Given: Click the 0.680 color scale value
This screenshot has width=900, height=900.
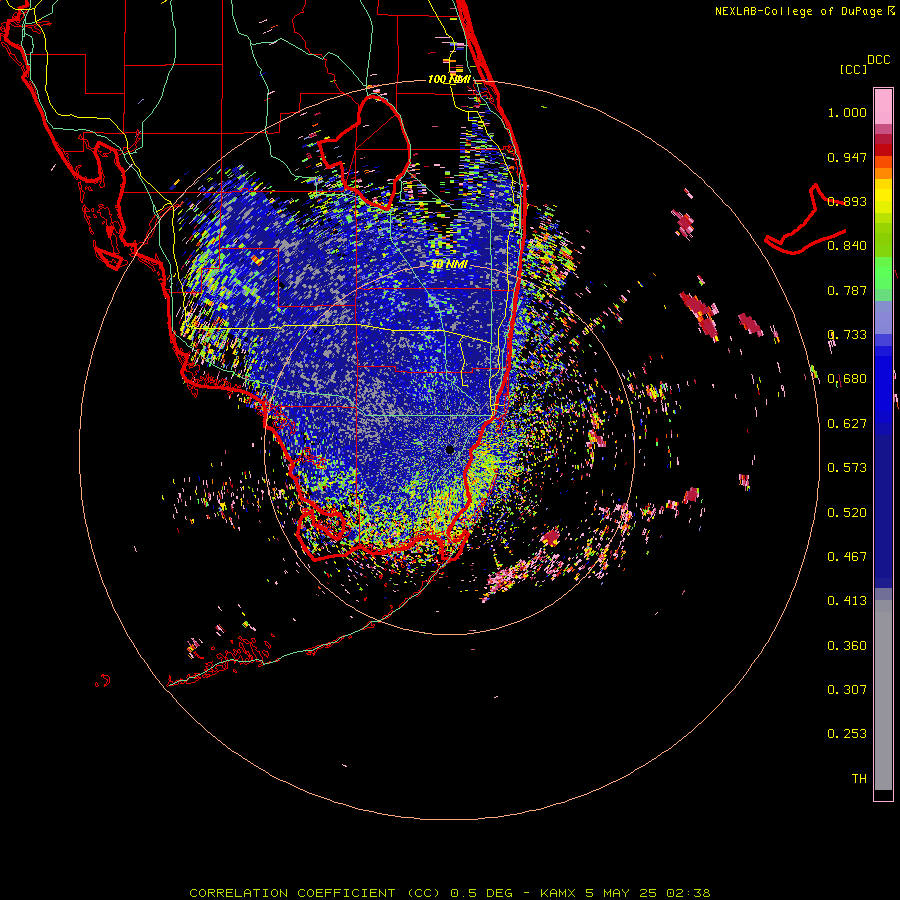Looking at the screenshot, I should click(847, 379).
